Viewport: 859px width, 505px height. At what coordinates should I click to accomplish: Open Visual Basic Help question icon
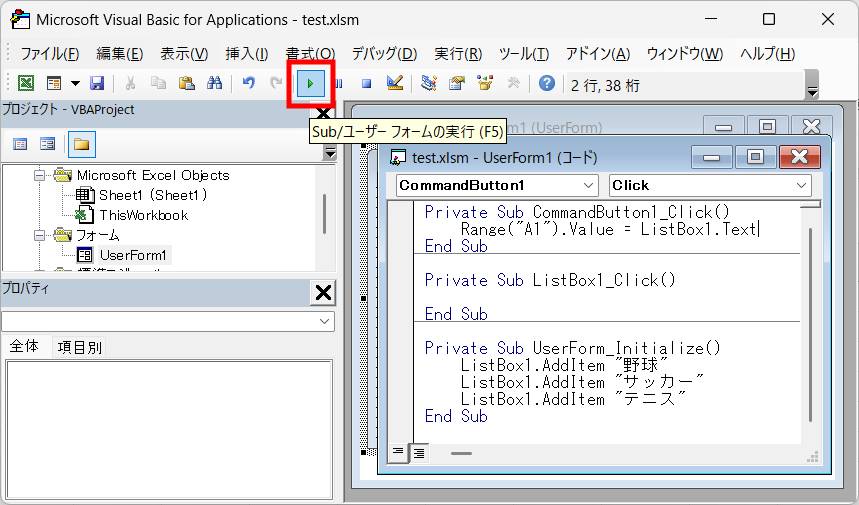[546, 83]
